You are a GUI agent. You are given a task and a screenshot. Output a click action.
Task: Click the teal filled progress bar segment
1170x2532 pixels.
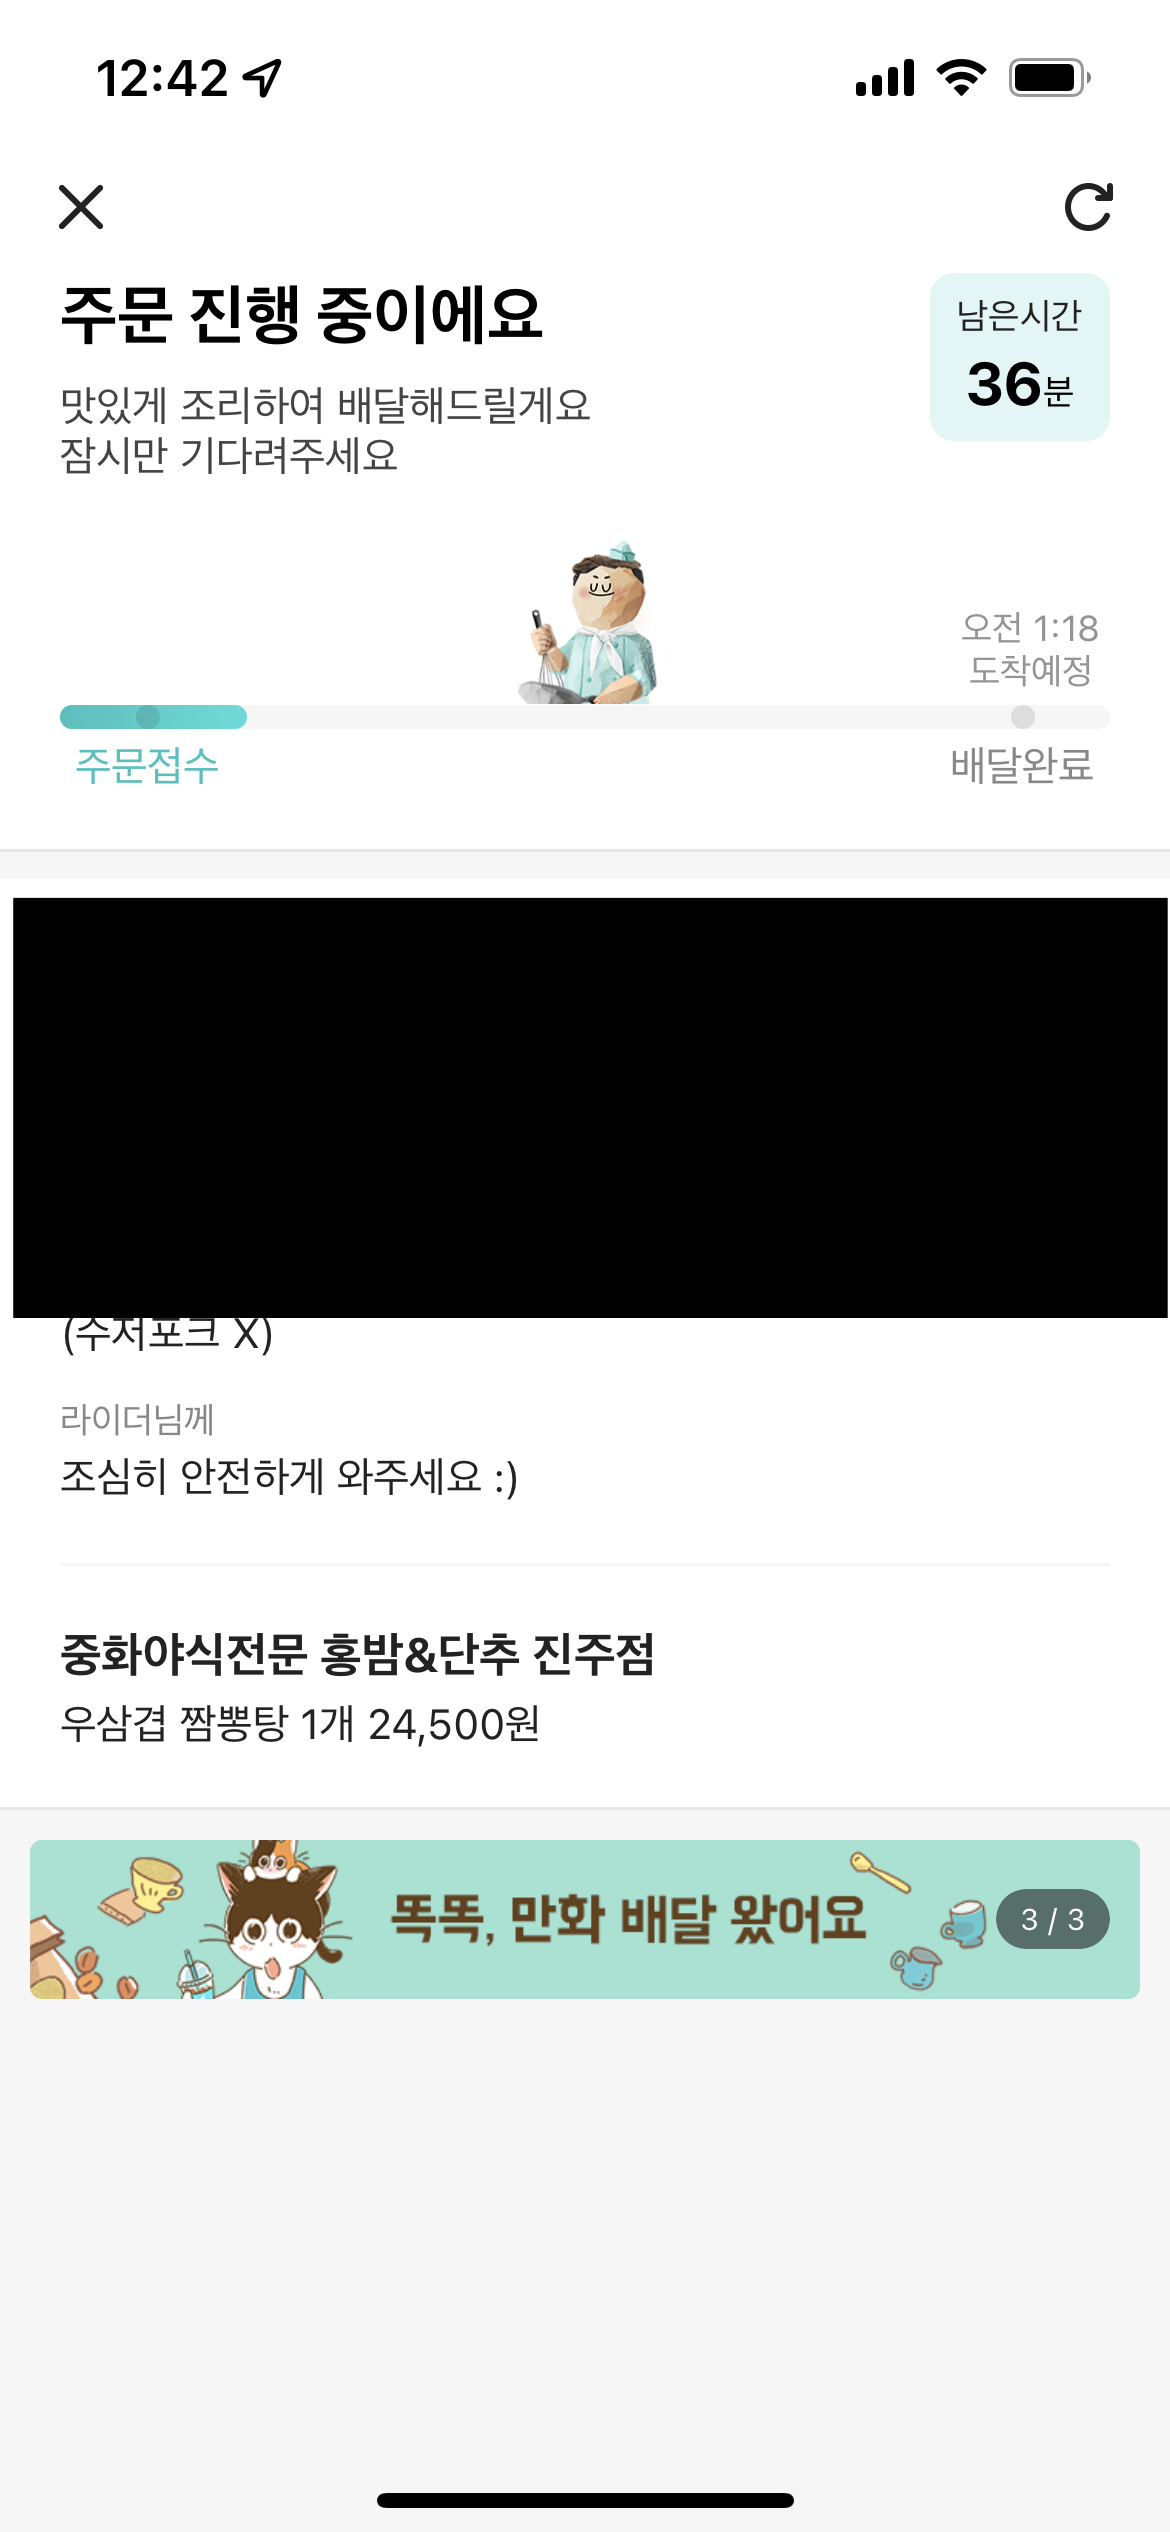coord(153,717)
